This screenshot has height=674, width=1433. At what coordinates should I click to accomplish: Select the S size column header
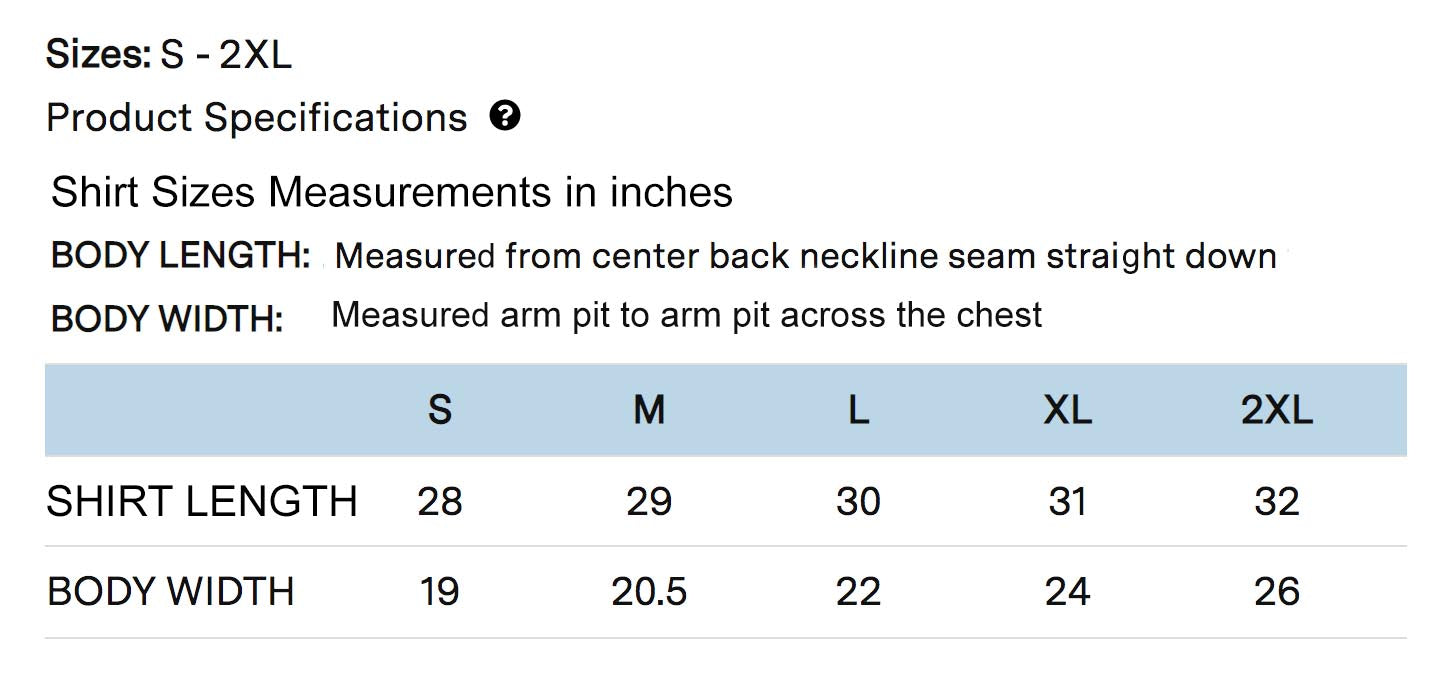pyautogui.click(x=440, y=410)
